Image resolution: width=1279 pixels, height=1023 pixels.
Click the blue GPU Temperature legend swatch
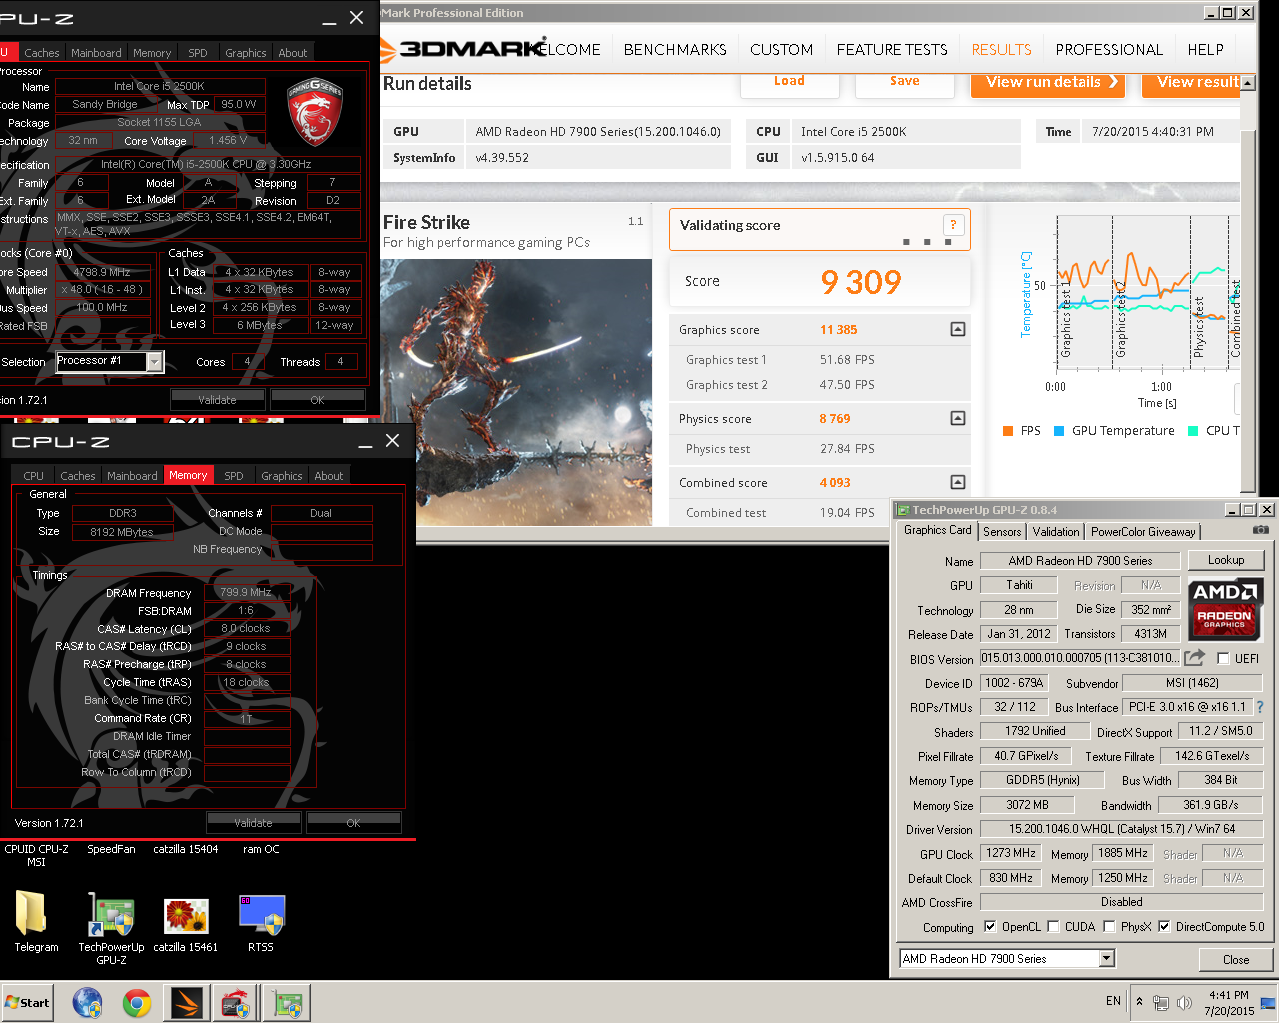click(x=1059, y=431)
